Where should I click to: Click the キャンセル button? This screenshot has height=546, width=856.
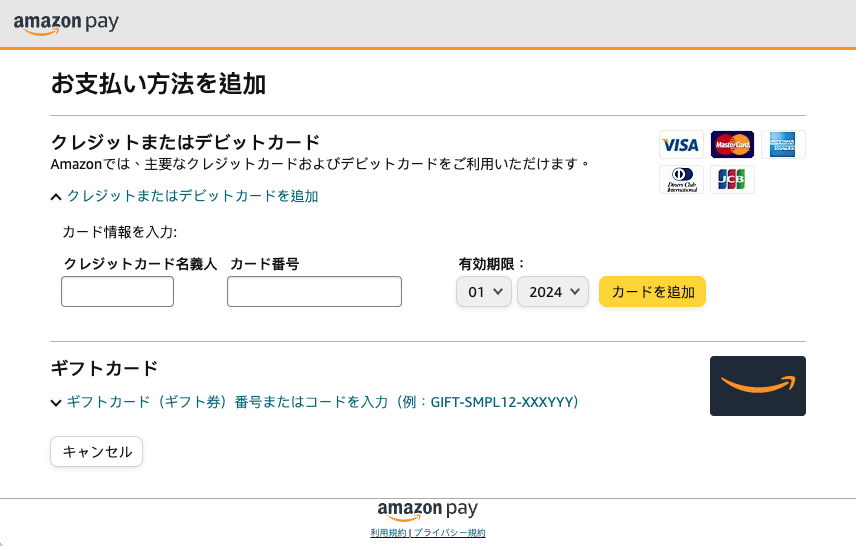point(97,452)
